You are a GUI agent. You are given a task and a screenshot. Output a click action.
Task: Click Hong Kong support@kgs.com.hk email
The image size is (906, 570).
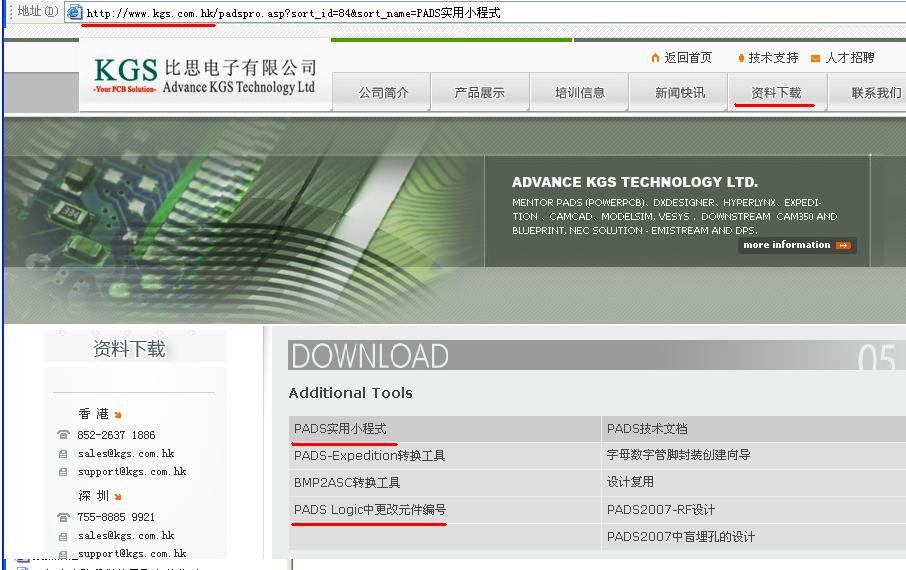click(132, 472)
